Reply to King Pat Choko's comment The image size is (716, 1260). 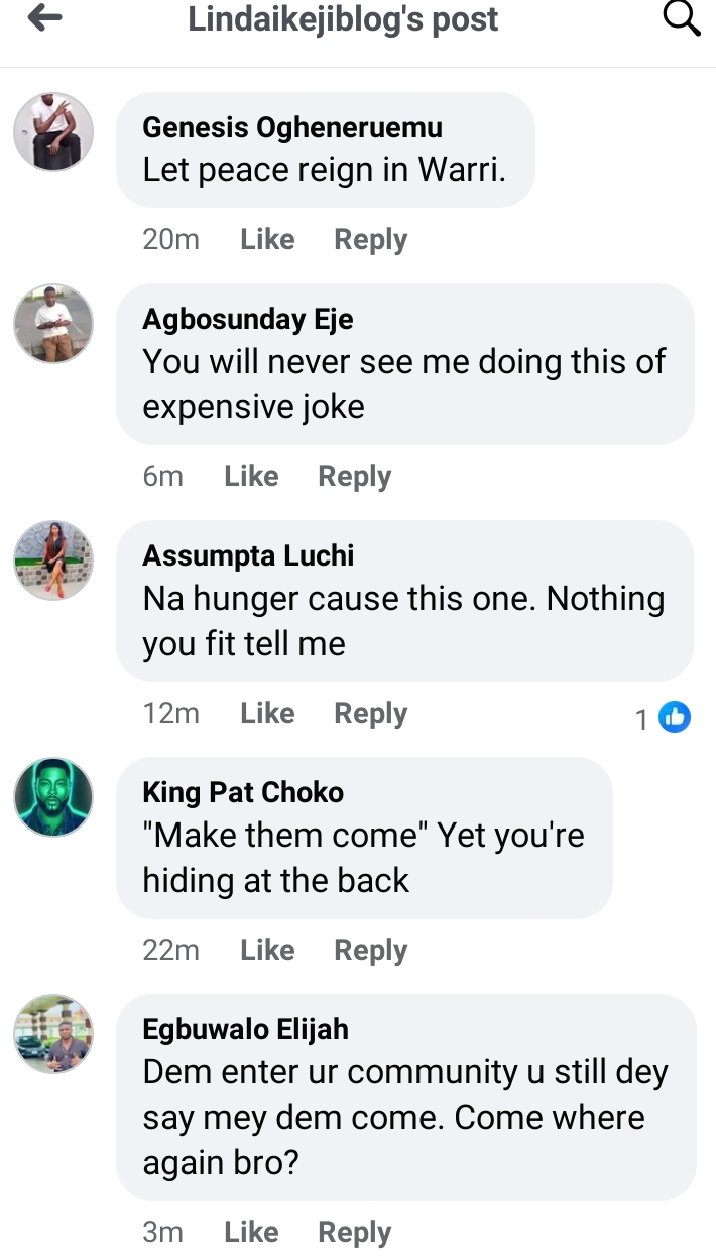[370, 951]
